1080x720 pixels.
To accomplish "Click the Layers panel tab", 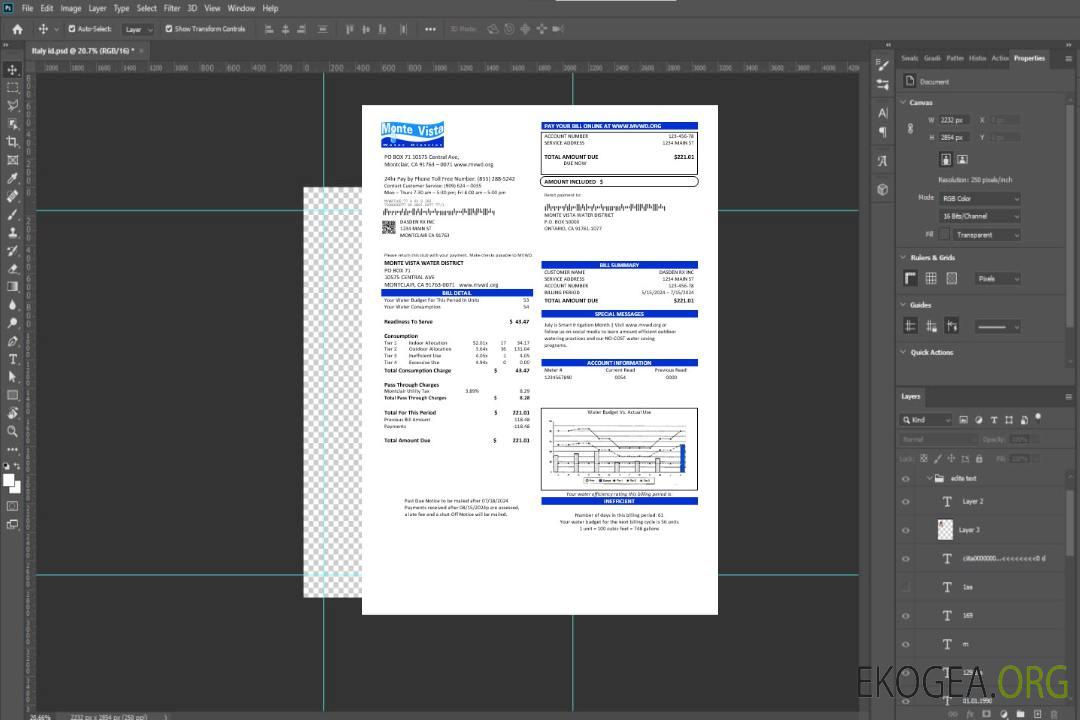I will pos(911,396).
